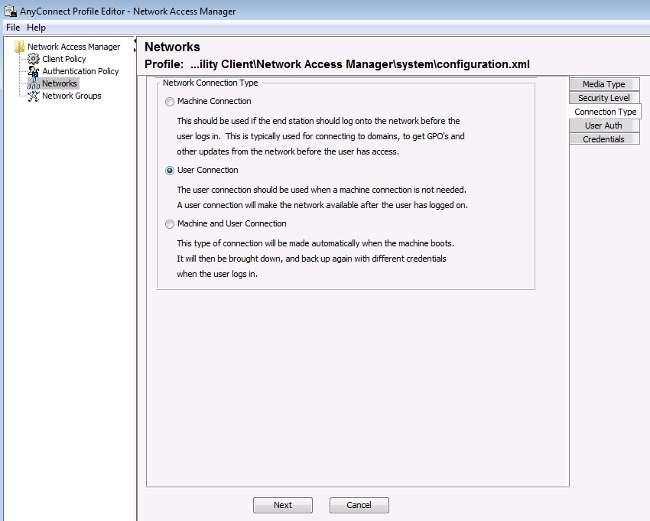Click the AnyConnect Profile Editor title bar icon
The image size is (650, 521).
point(10,11)
